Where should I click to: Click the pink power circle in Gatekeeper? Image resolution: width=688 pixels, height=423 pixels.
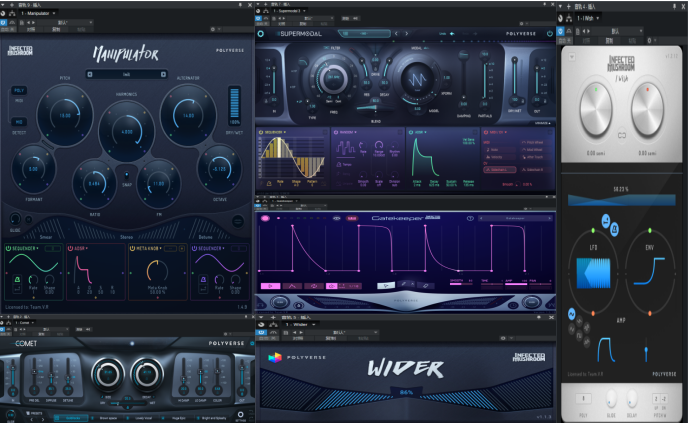click(265, 218)
